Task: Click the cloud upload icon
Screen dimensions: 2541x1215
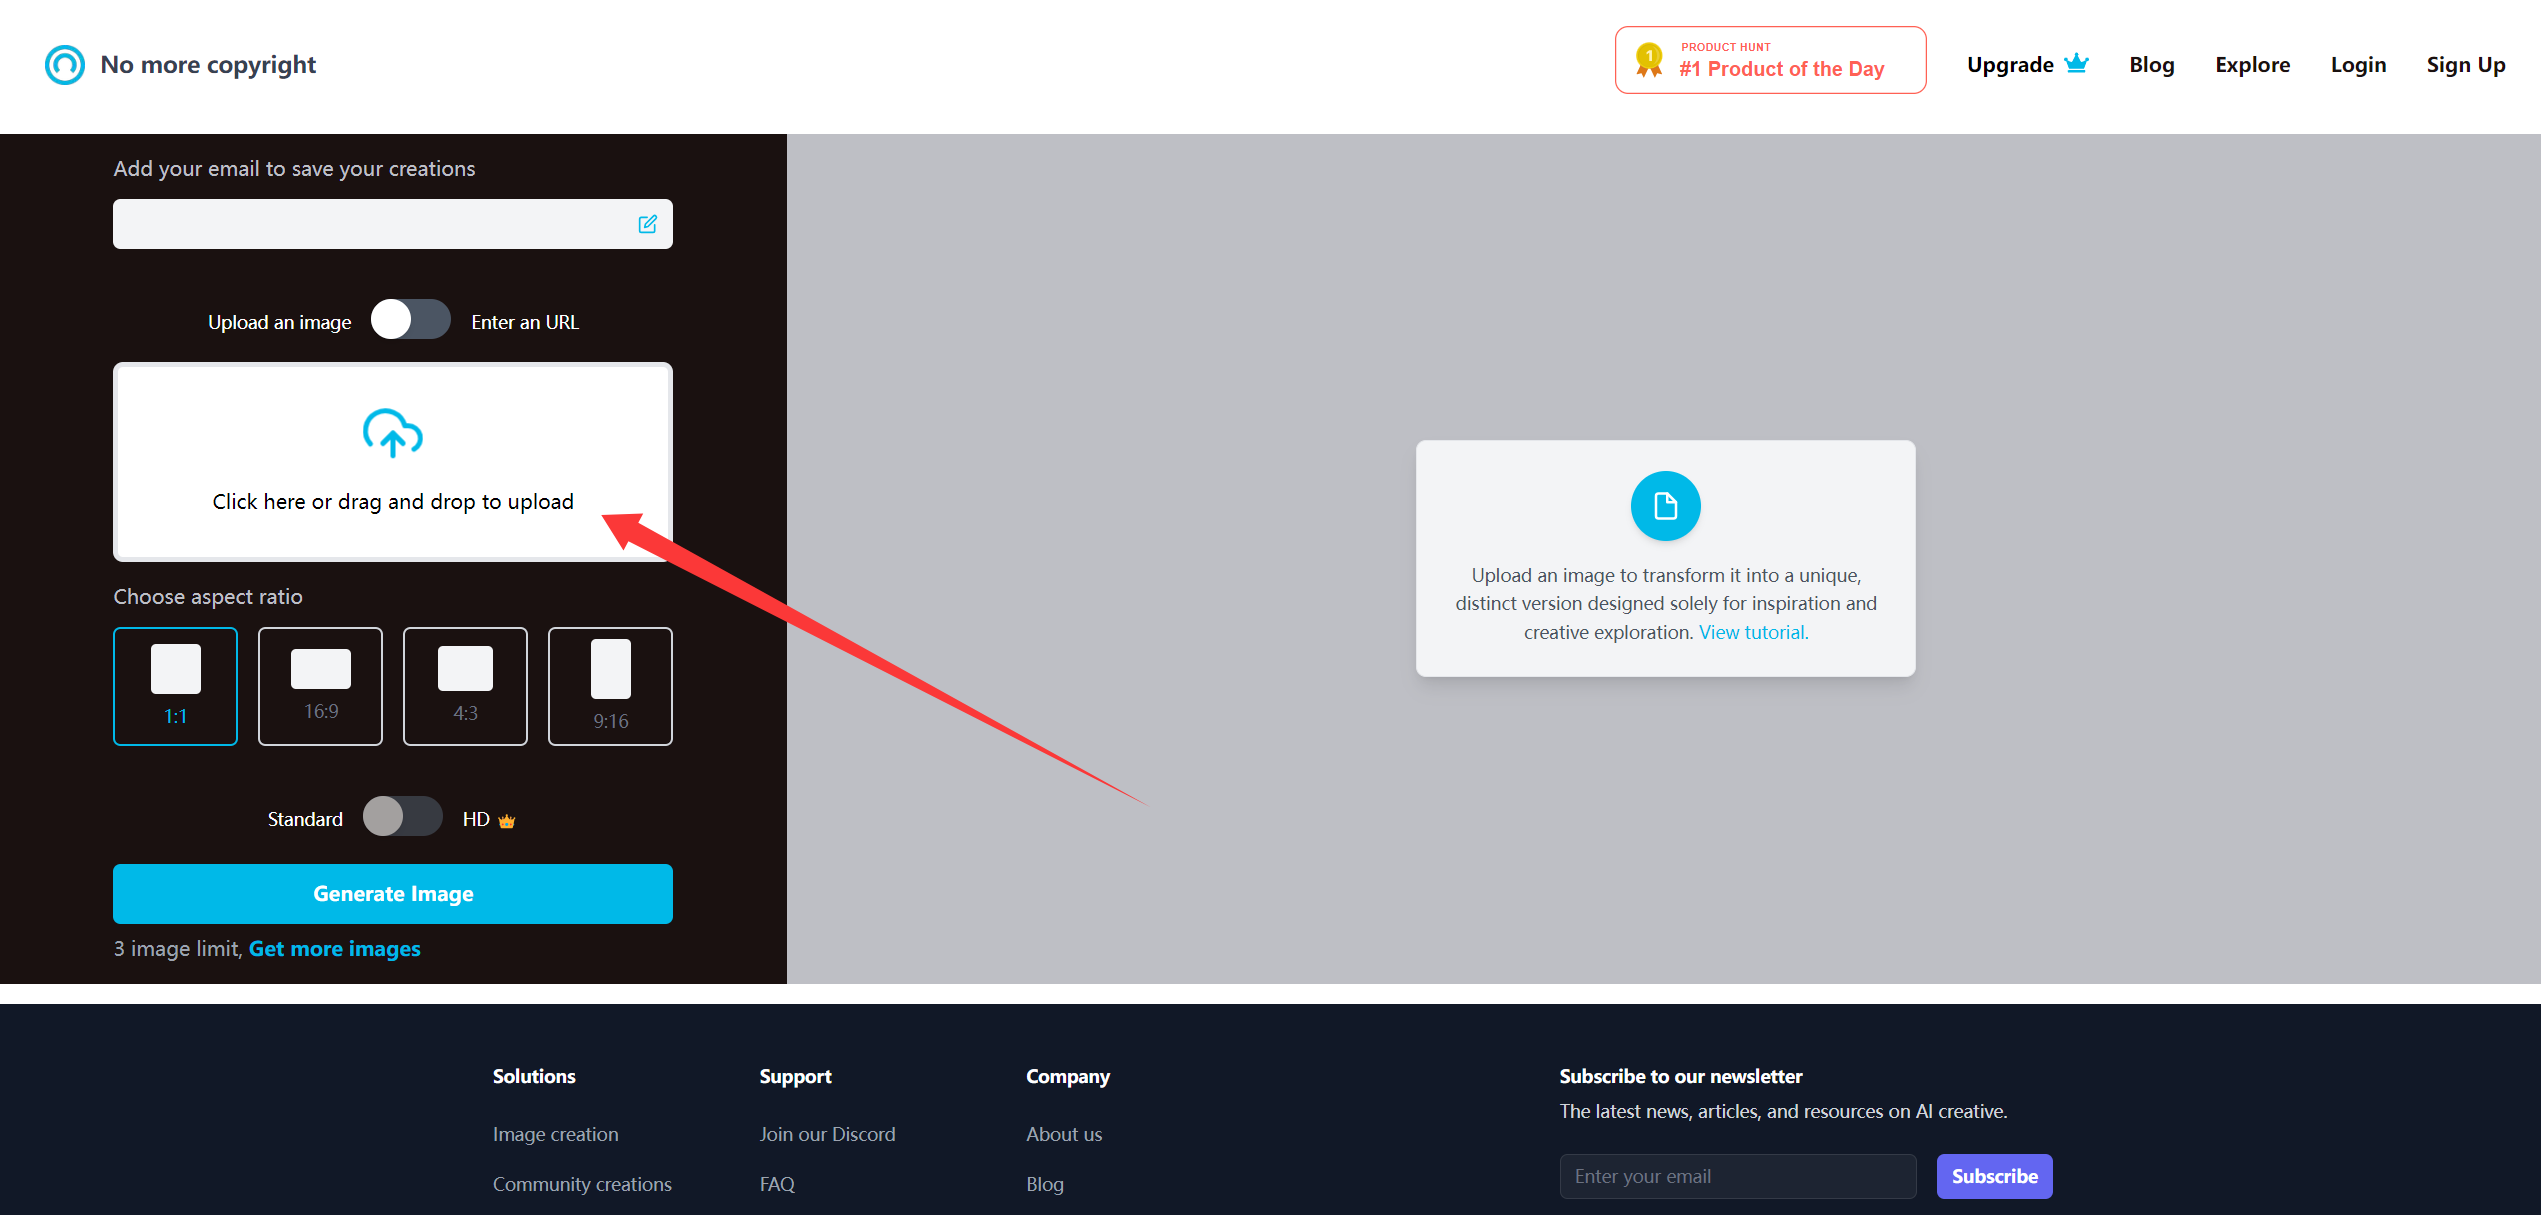Action: click(x=392, y=433)
